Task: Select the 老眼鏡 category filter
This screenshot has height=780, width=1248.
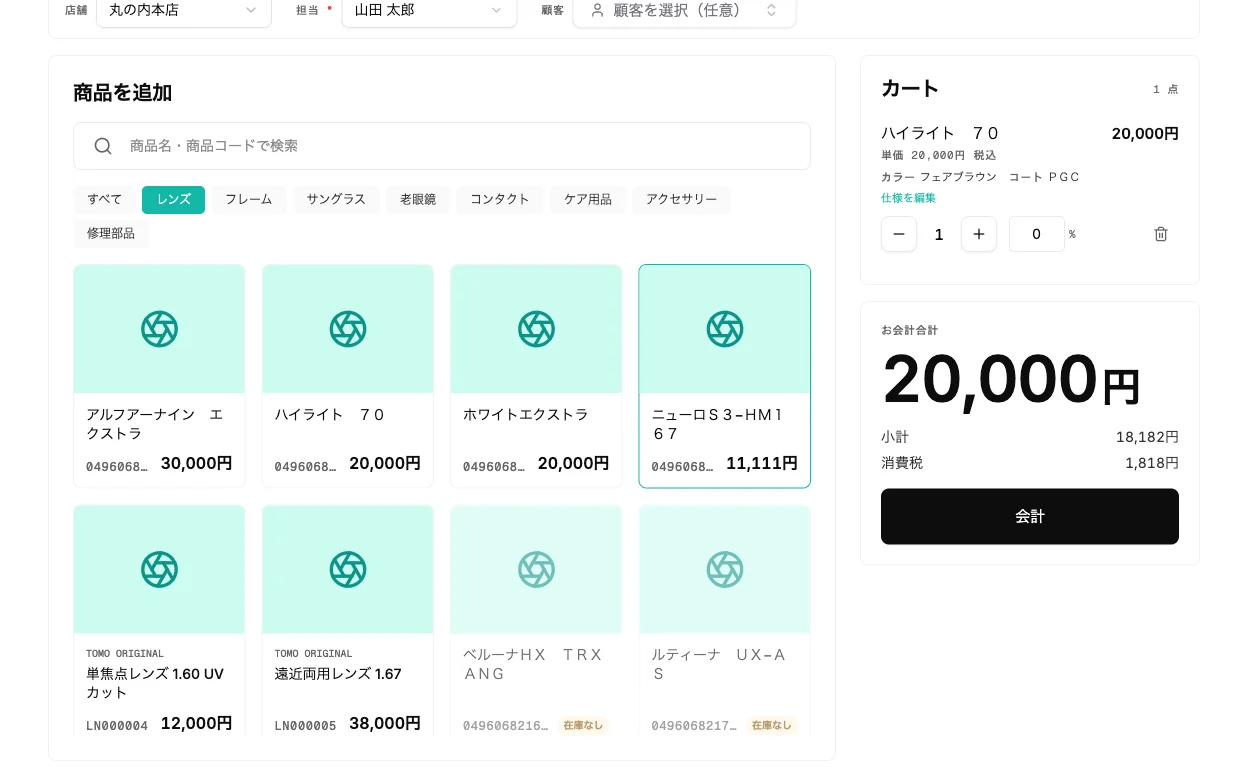Action: [x=418, y=200]
